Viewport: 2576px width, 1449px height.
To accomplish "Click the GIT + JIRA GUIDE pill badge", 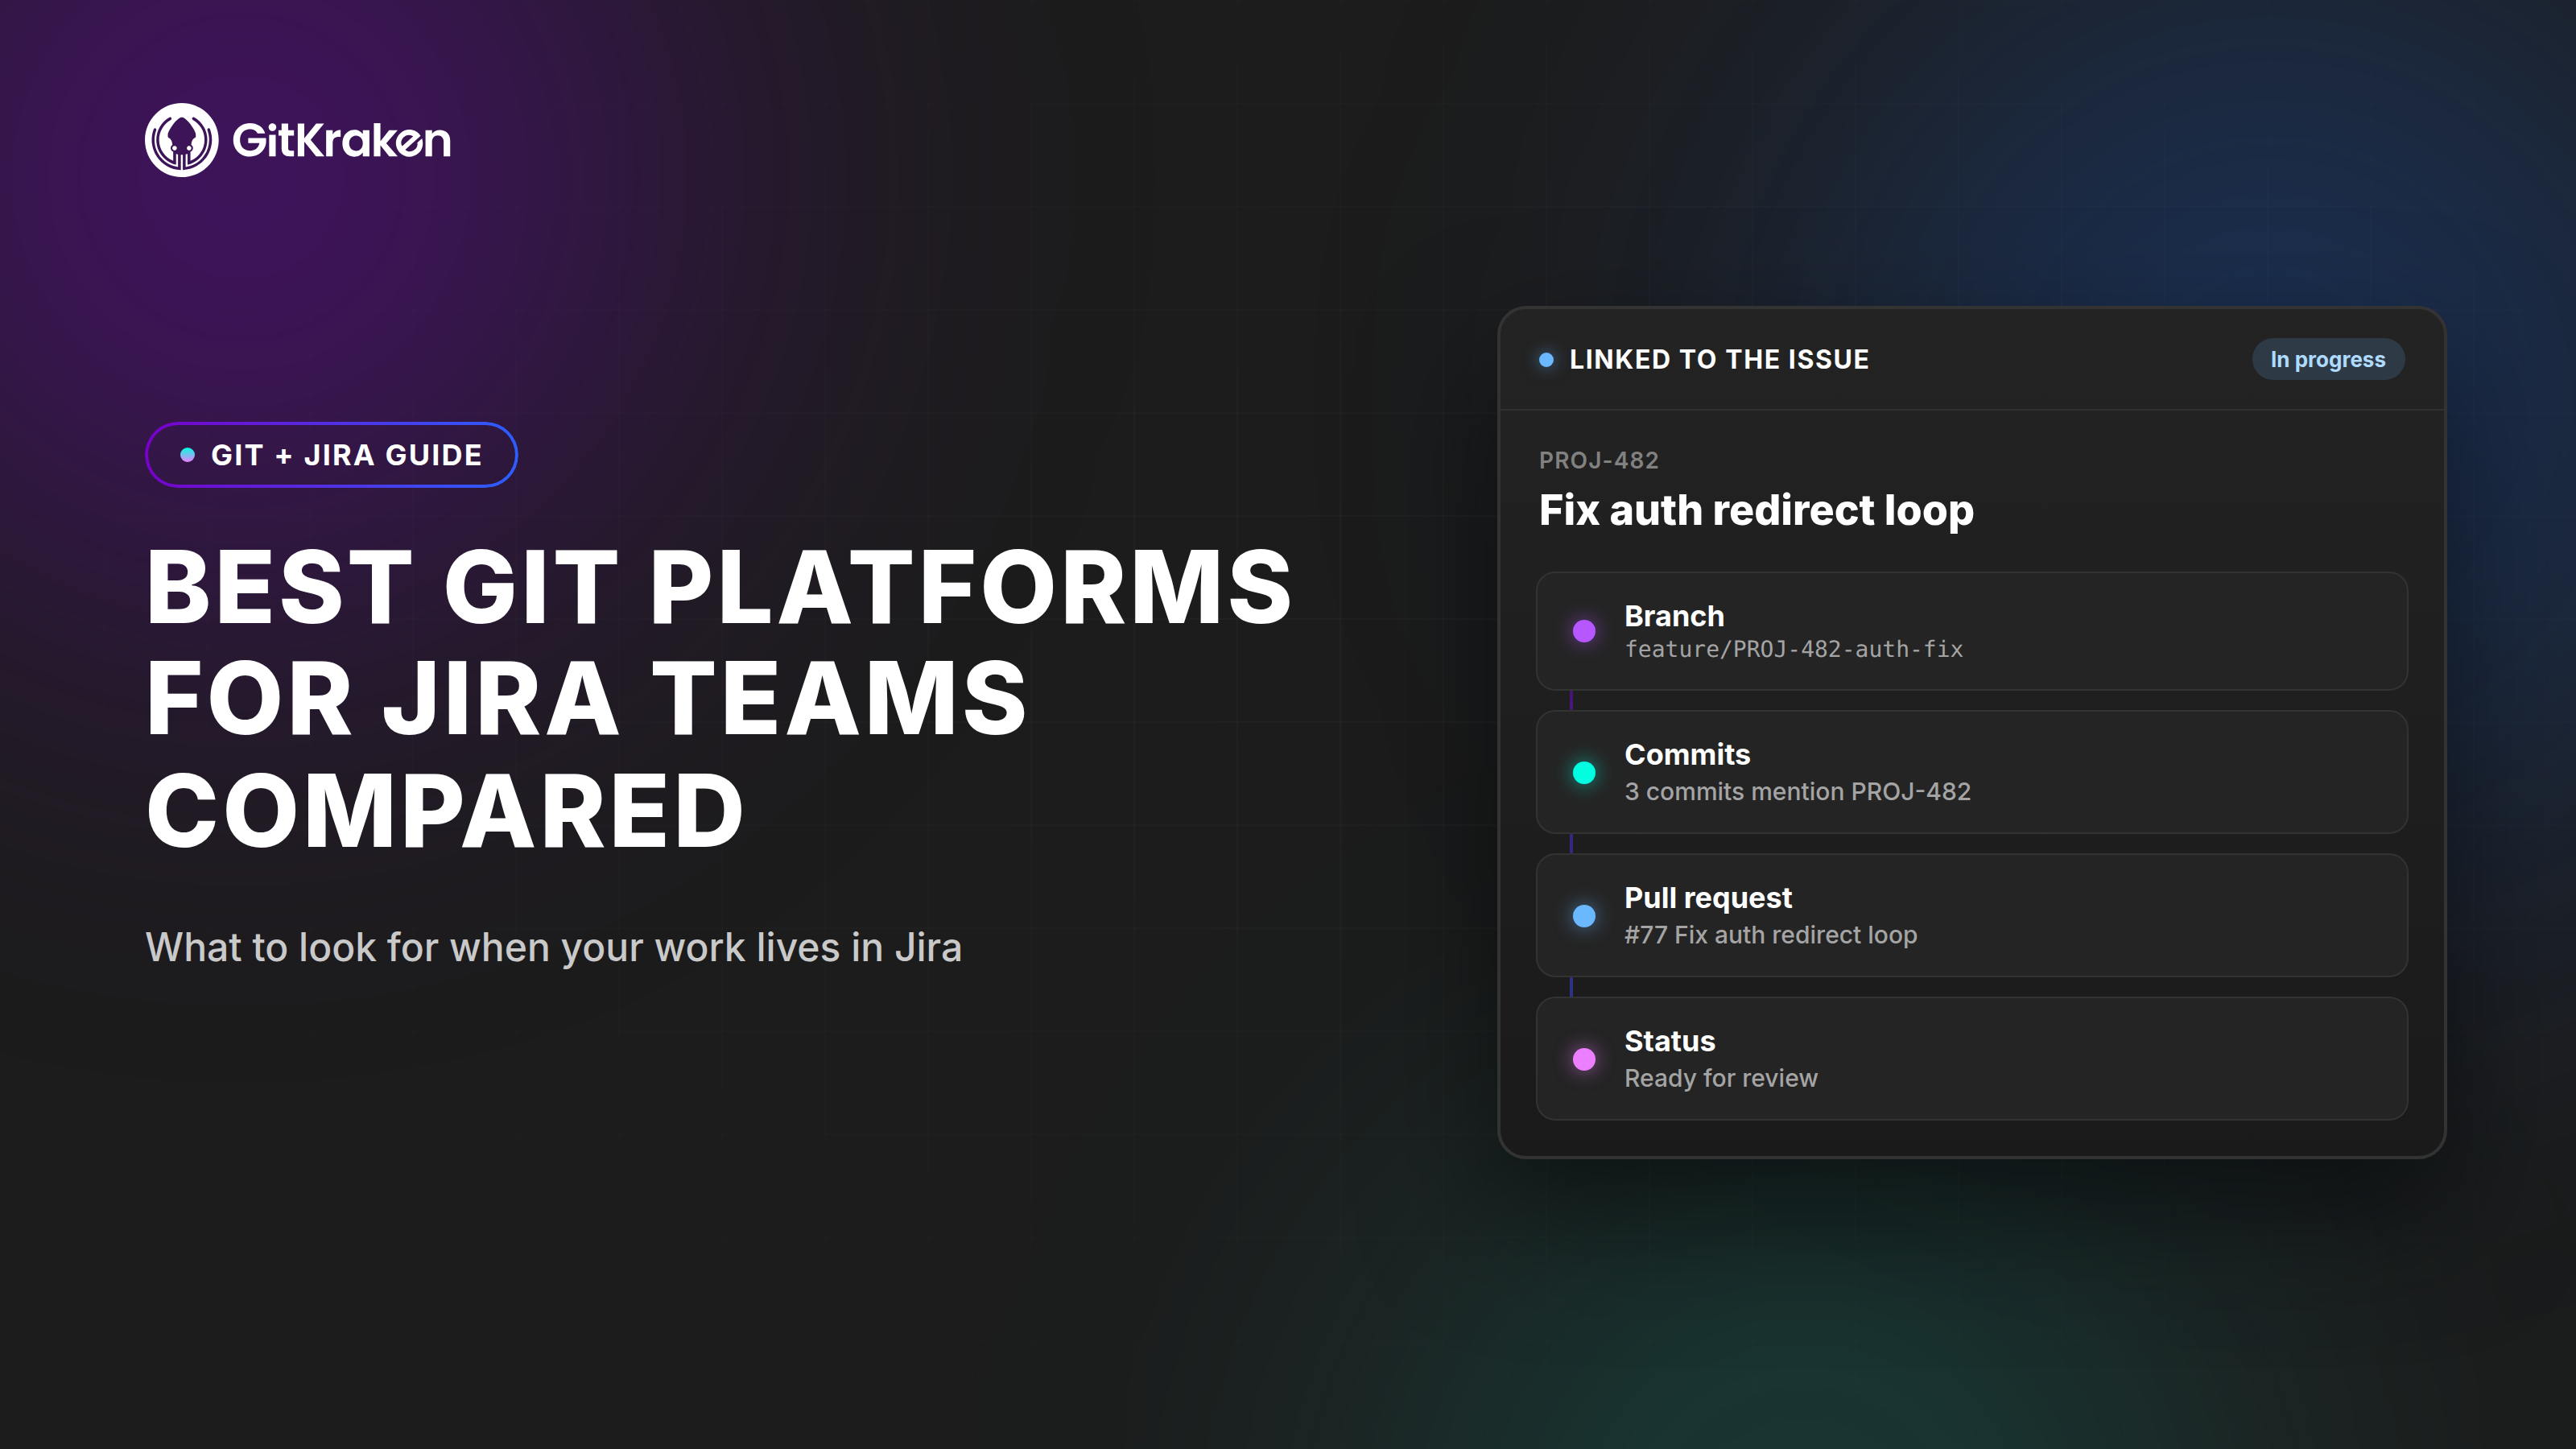I will coord(331,455).
